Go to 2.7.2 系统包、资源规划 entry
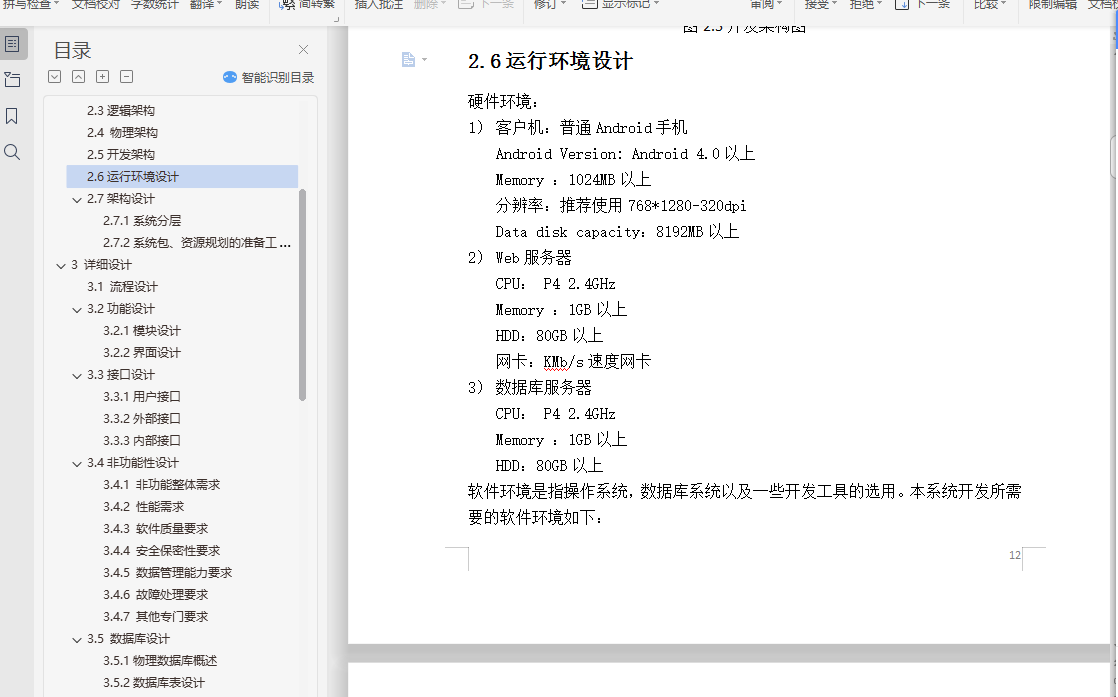1118x697 pixels. [196, 243]
